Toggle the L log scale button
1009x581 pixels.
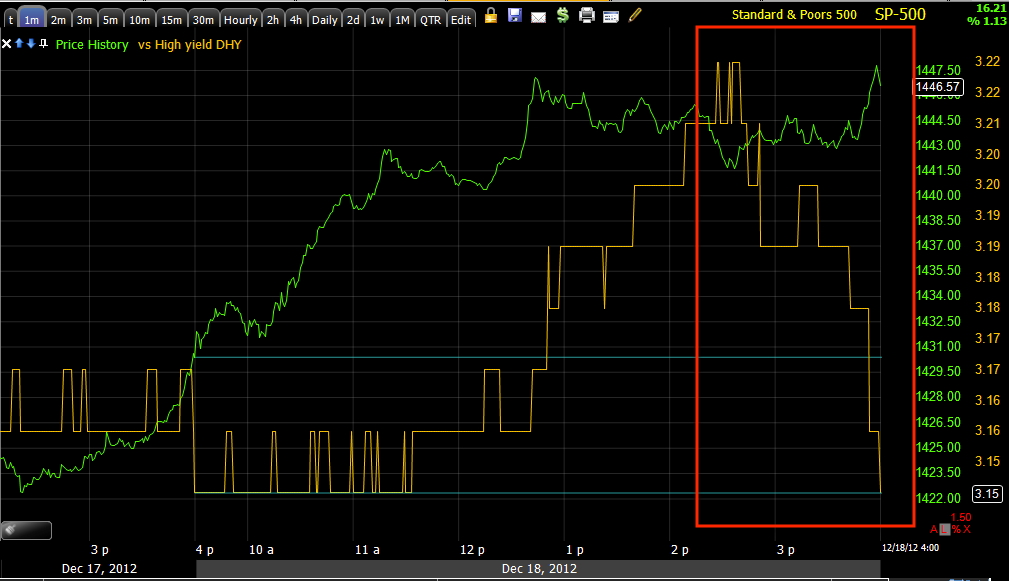pyautogui.click(x=945, y=530)
